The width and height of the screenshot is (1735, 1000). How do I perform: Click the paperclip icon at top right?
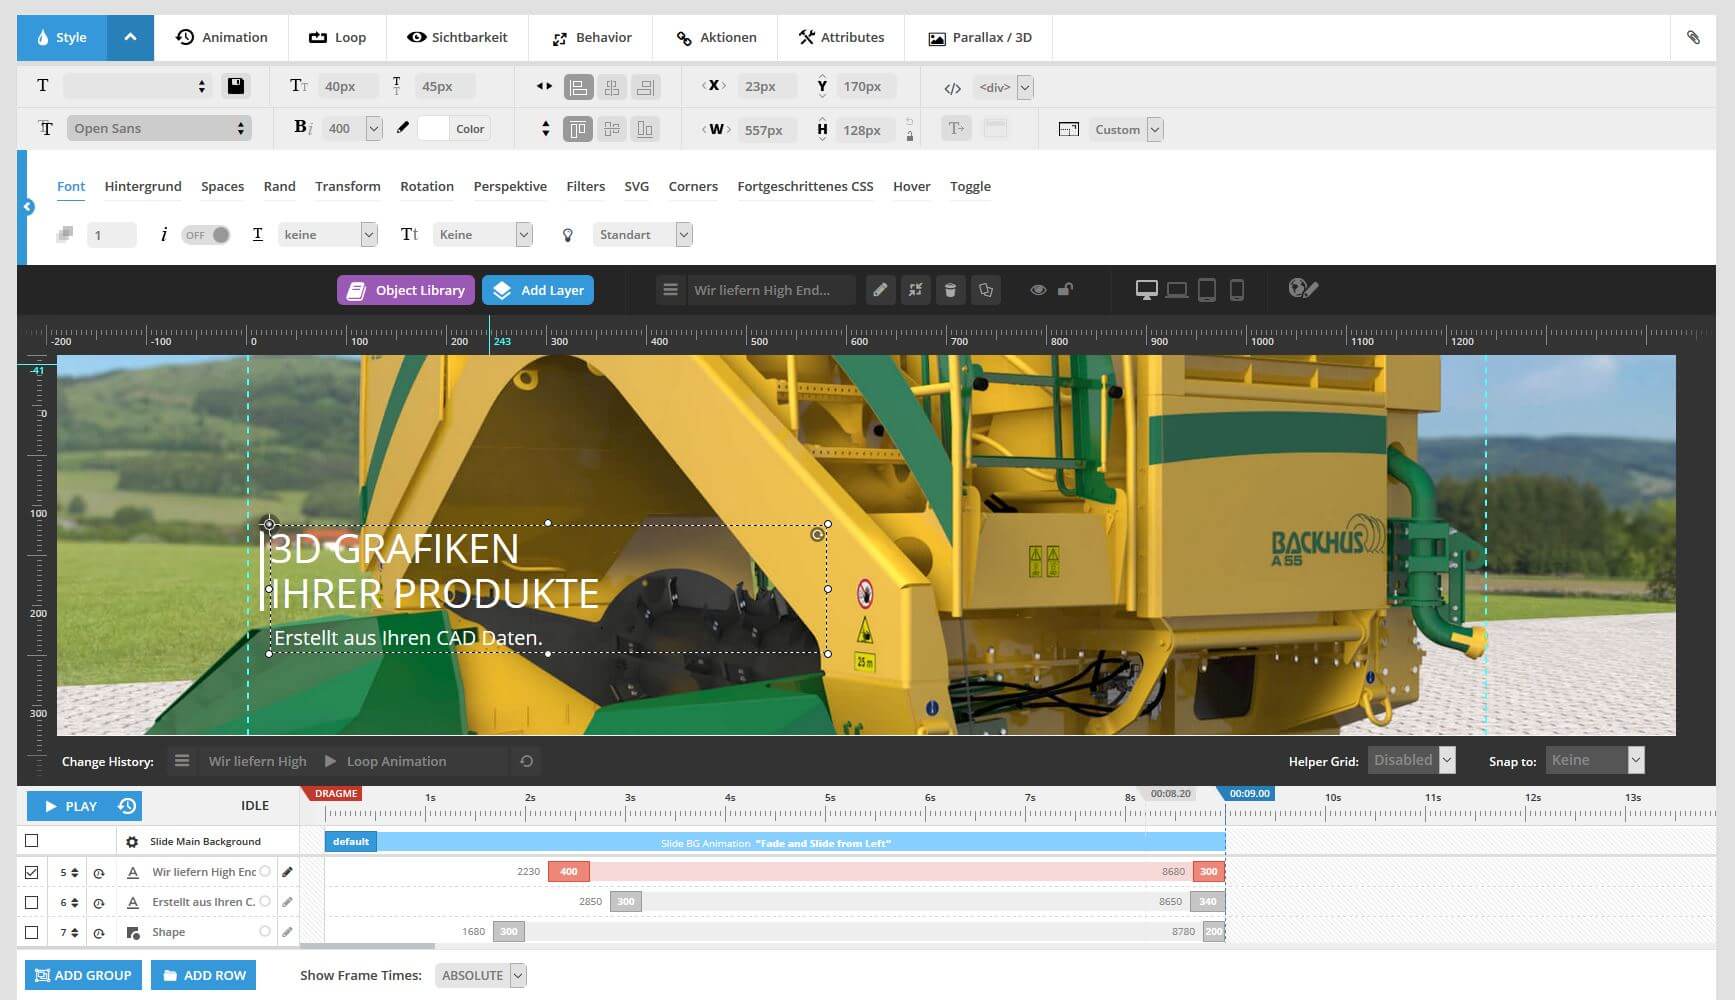pos(1693,37)
